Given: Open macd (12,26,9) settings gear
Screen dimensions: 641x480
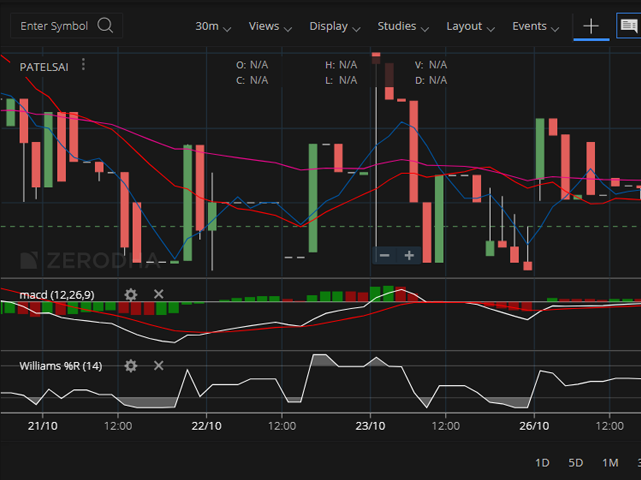Looking at the screenshot, I should pos(130,294).
